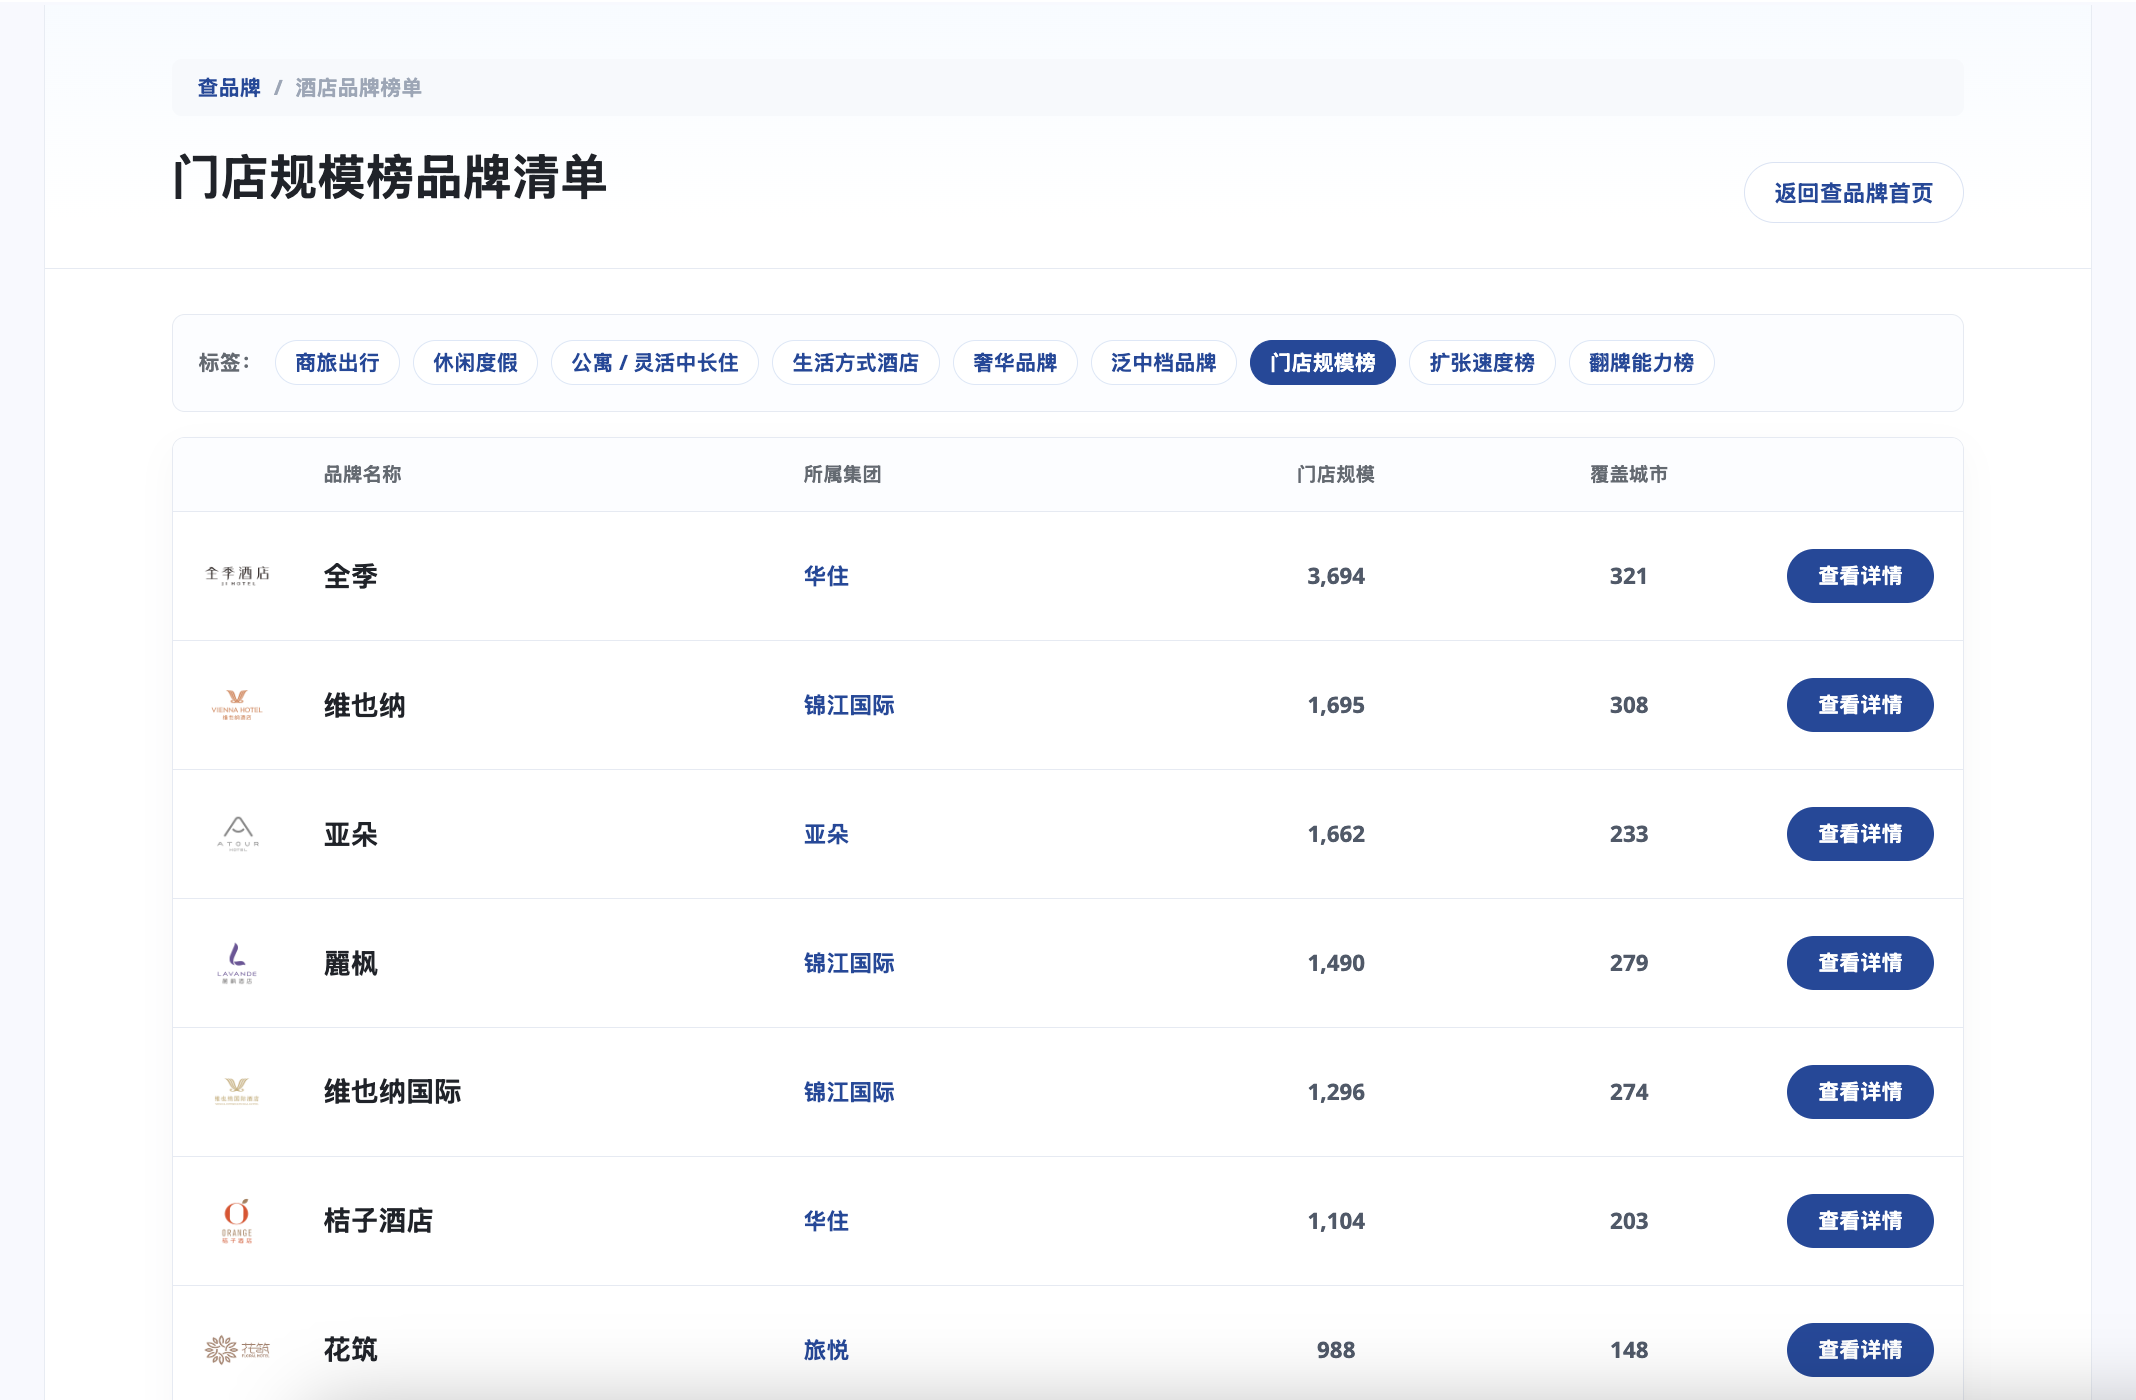Select the active 门店规模榜 tag
The width and height of the screenshot is (2136, 1400).
[x=1323, y=363]
